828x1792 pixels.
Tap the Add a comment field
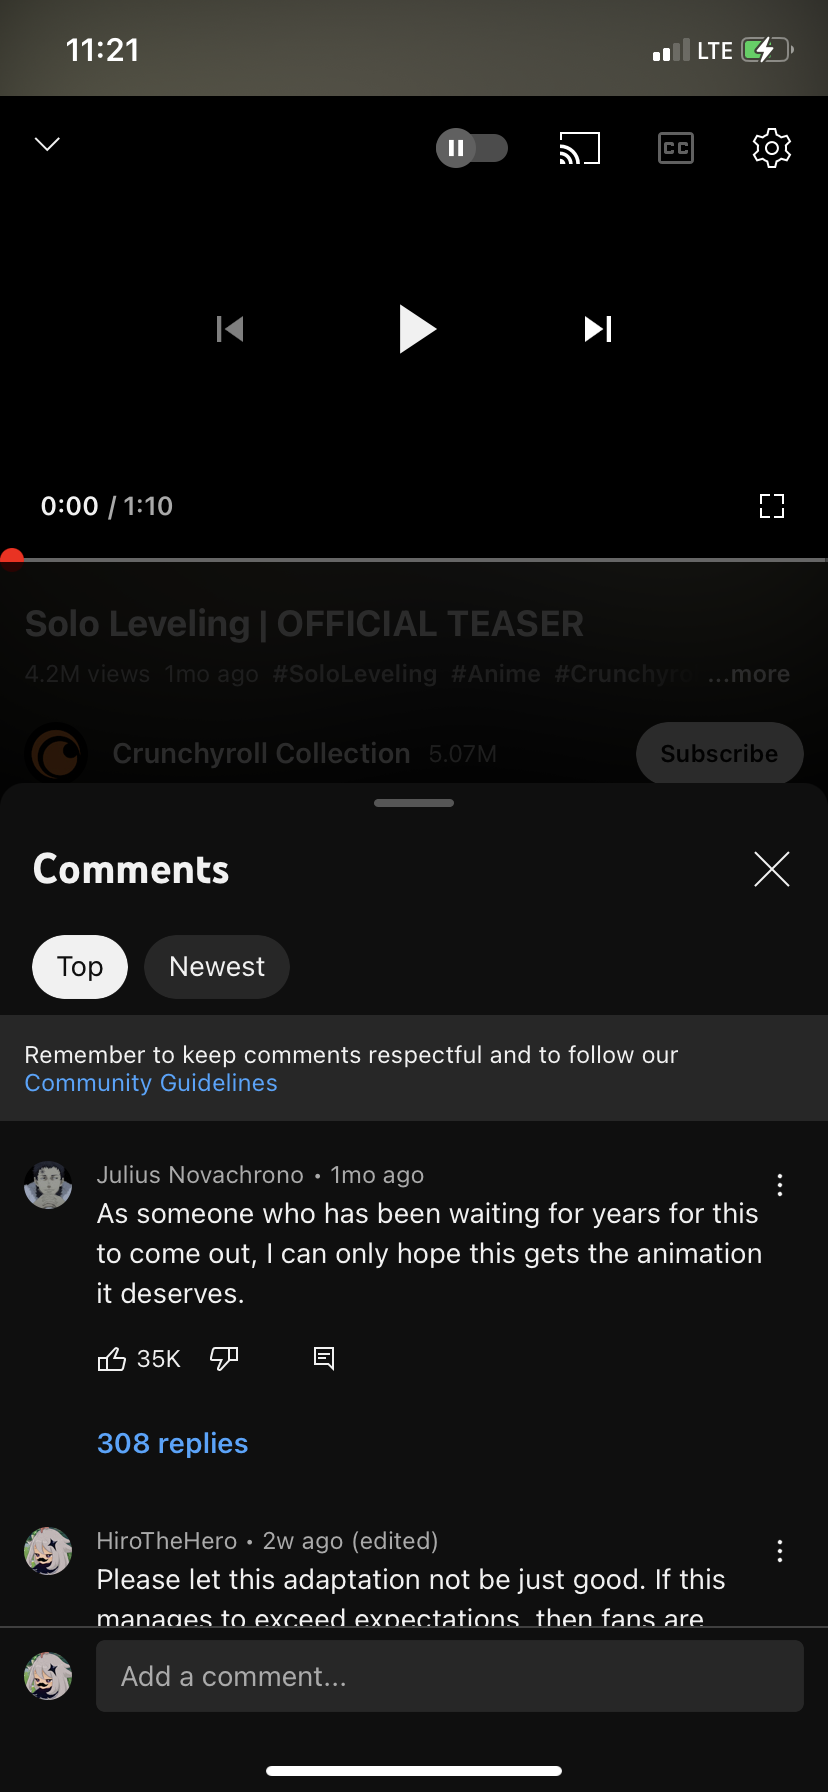tap(450, 1676)
